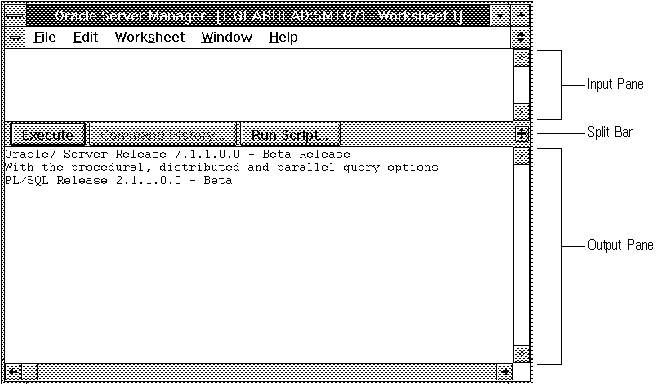Click the Run Script button
This screenshot has height=388, width=656.
coord(290,134)
